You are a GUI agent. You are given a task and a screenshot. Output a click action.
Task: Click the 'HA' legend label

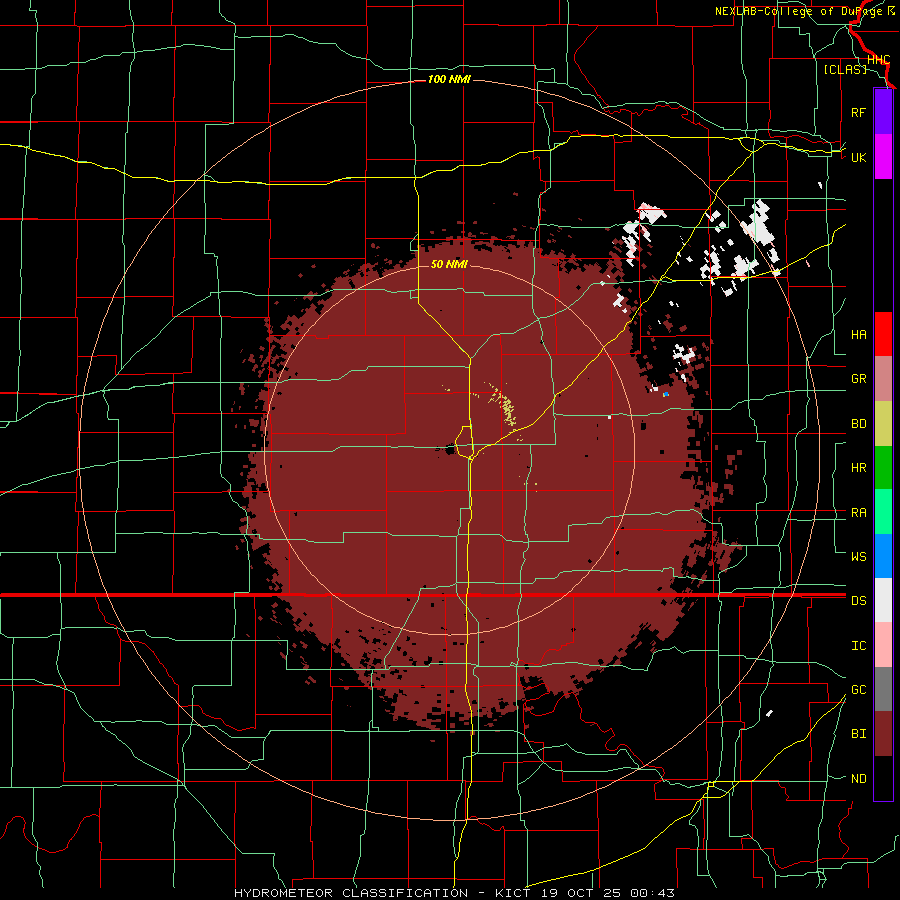858,334
